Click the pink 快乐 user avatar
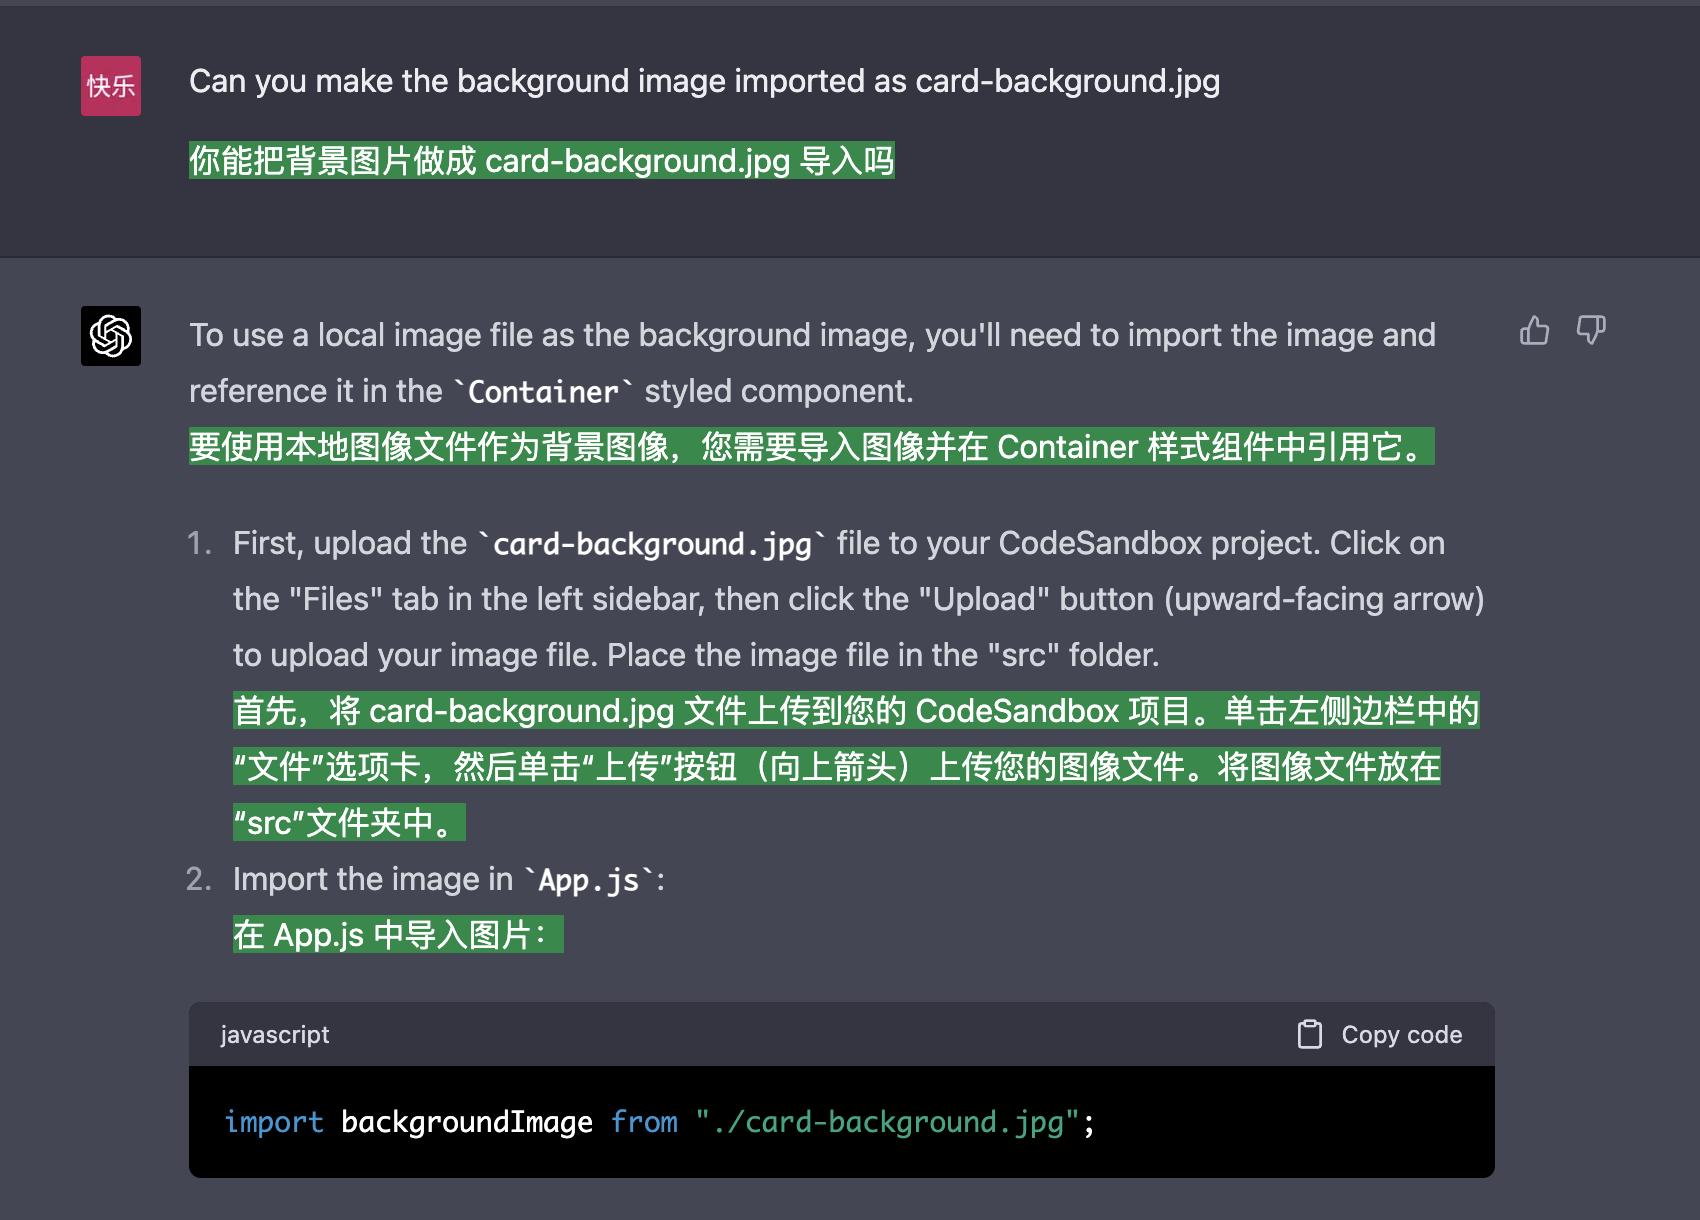Viewport: 1700px width, 1220px height. [x=111, y=85]
